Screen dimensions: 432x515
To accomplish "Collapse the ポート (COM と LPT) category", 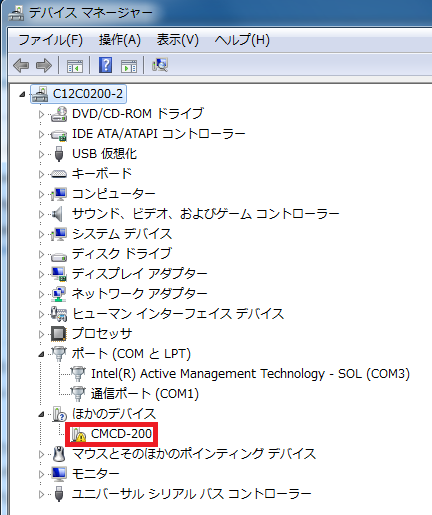I will (41, 354).
